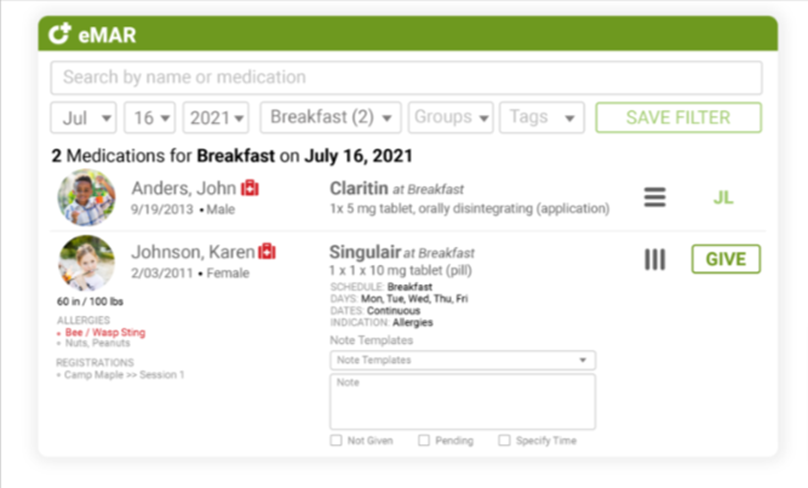Open the Breakfast (2) time slot dropdown
The image size is (808, 488).
point(331,117)
